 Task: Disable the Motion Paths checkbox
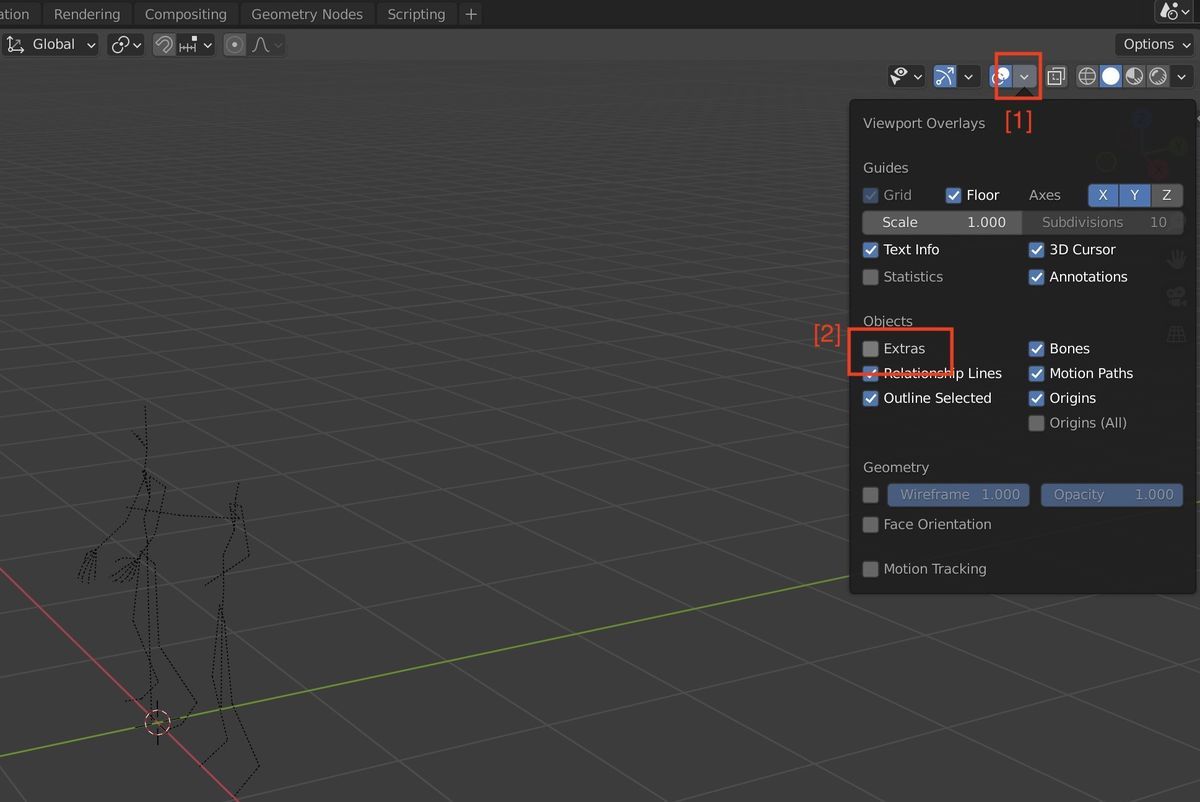tap(1037, 373)
